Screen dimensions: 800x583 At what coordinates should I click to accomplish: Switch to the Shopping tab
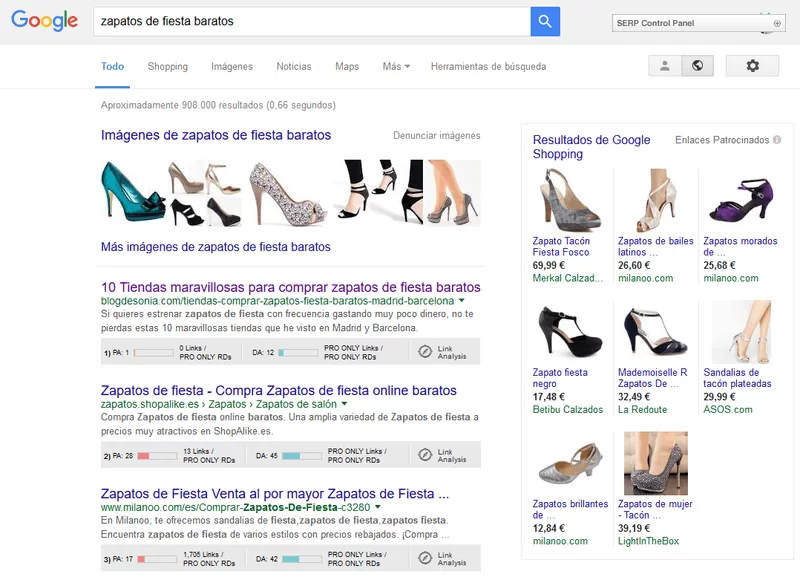[x=167, y=66]
